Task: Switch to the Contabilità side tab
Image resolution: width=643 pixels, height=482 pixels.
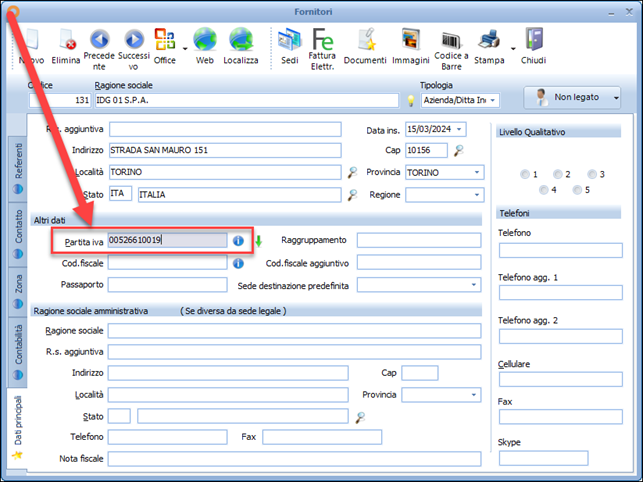Action: [x=18, y=352]
